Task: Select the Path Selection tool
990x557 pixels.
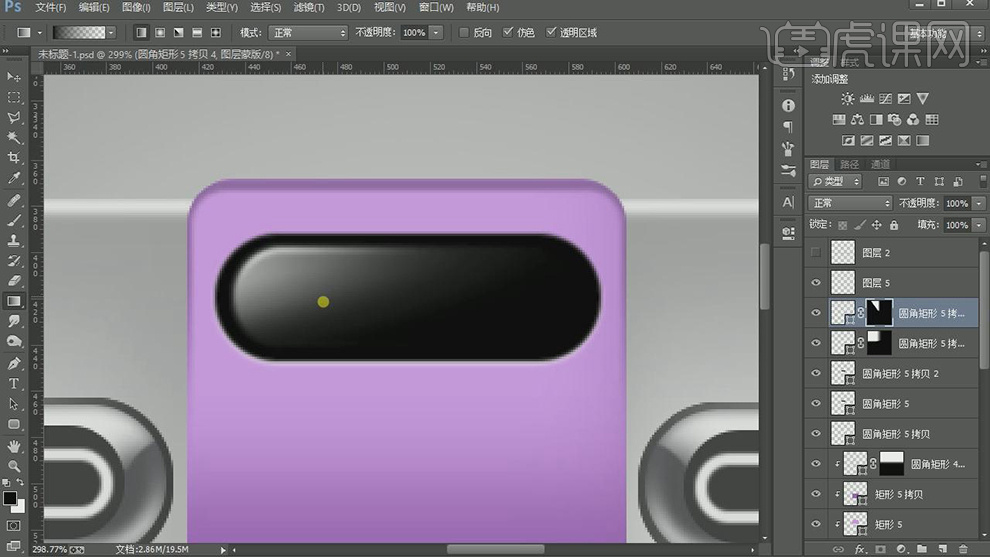Action: tap(13, 404)
